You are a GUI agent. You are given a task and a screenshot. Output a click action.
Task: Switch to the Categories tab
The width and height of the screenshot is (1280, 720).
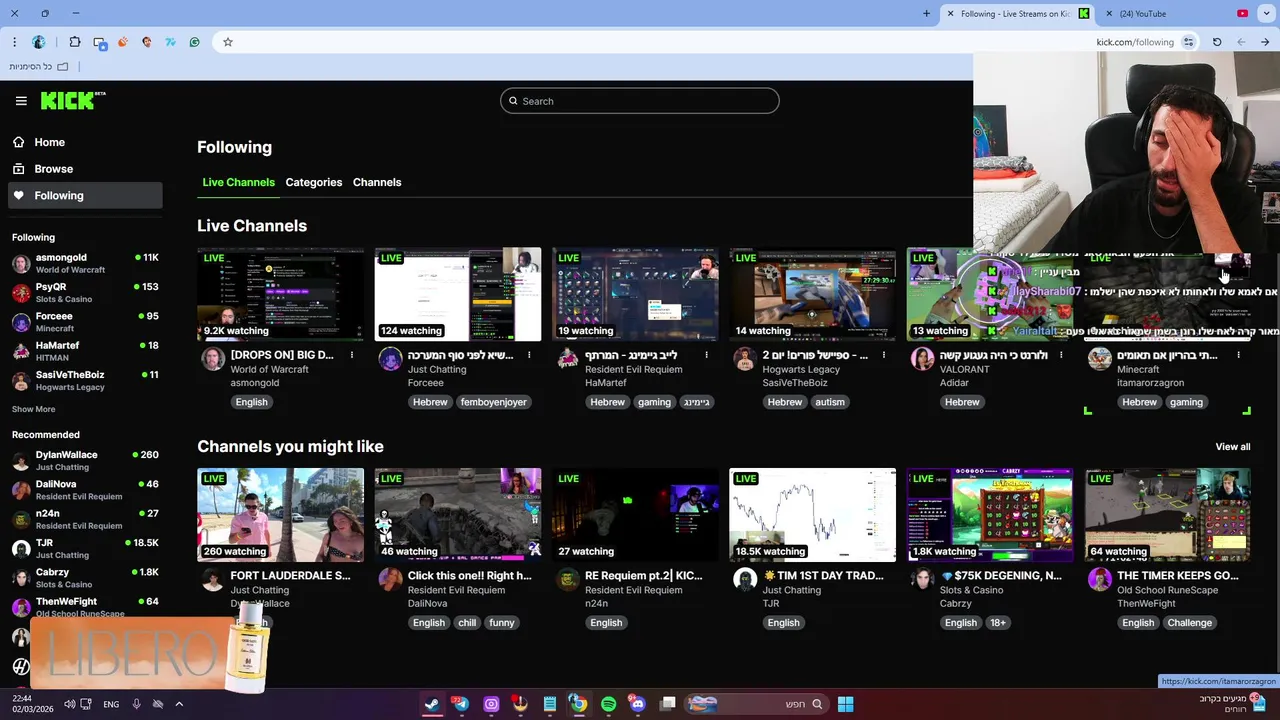[313, 182]
